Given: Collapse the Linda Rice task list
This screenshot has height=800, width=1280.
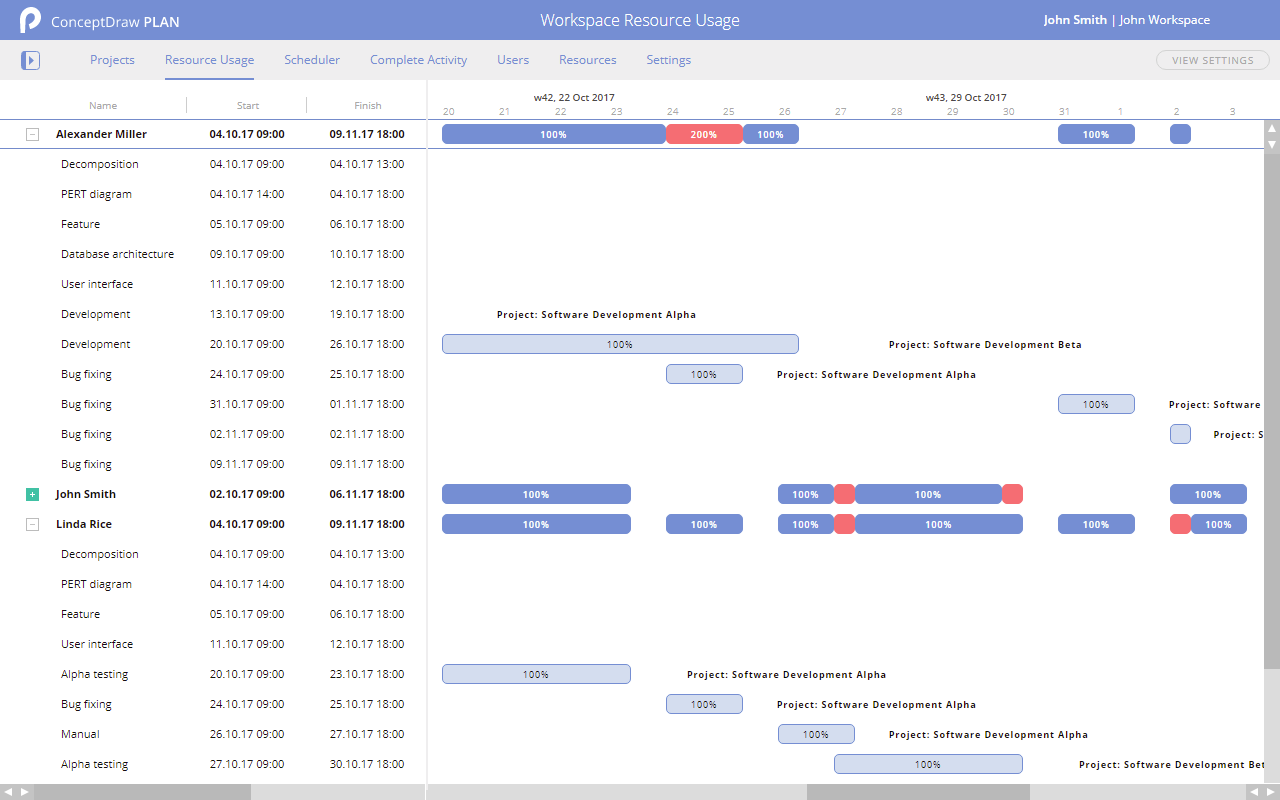Looking at the screenshot, I should point(31,523).
